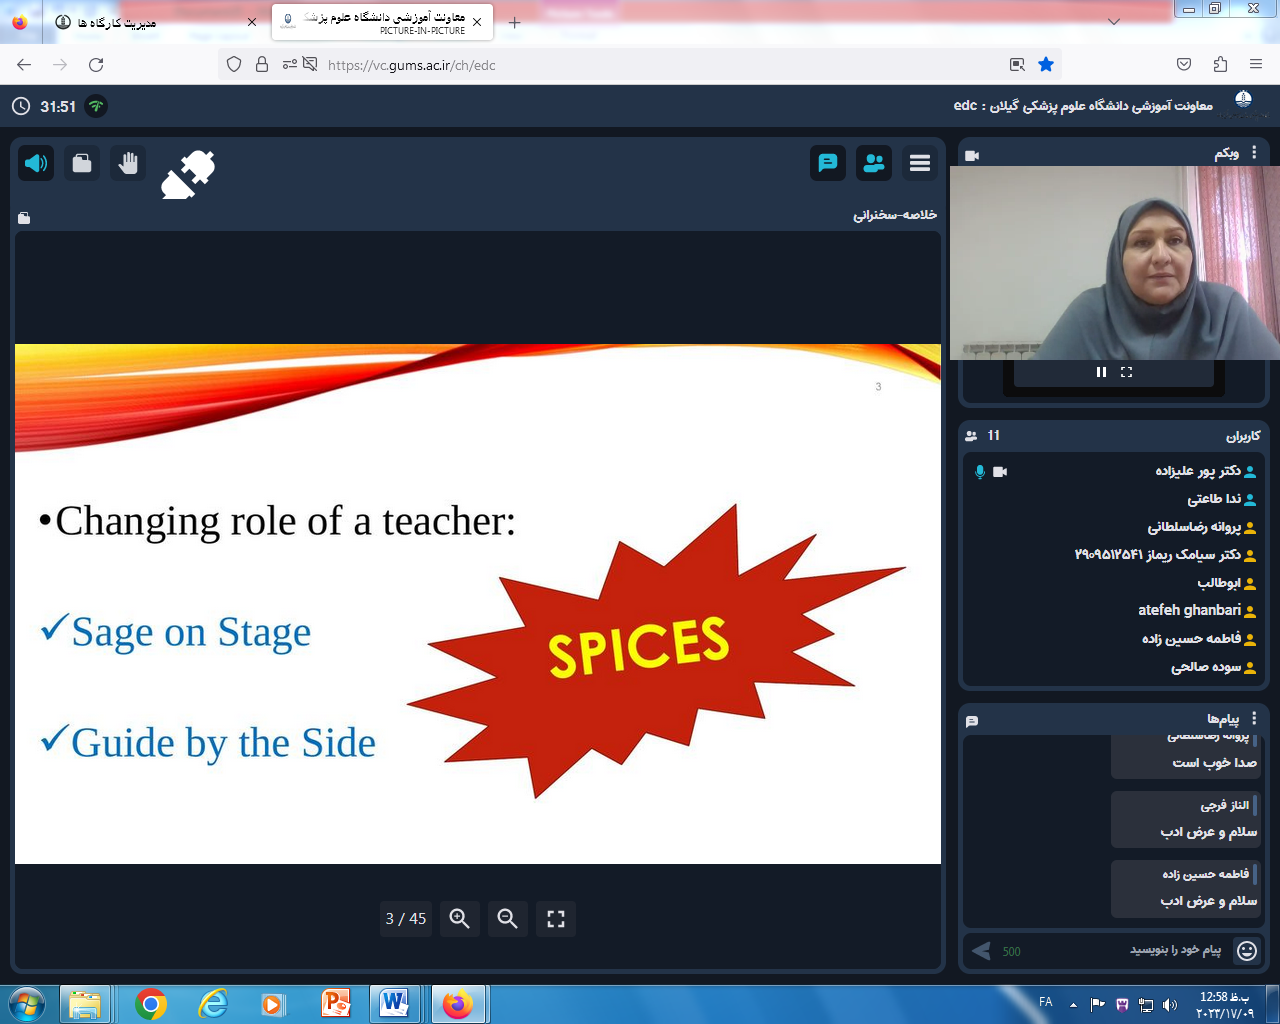Pause the webcam video
1280x1024 pixels.
pyautogui.click(x=1101, y=372)
